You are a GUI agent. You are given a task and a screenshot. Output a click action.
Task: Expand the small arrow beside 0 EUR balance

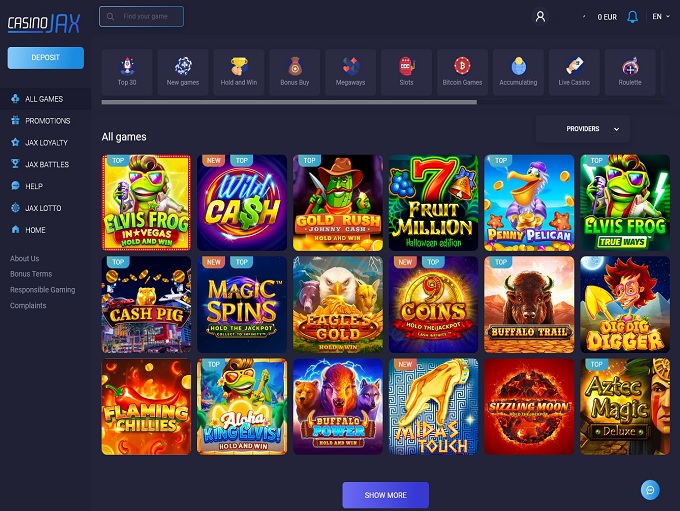[x=584, y=16]
